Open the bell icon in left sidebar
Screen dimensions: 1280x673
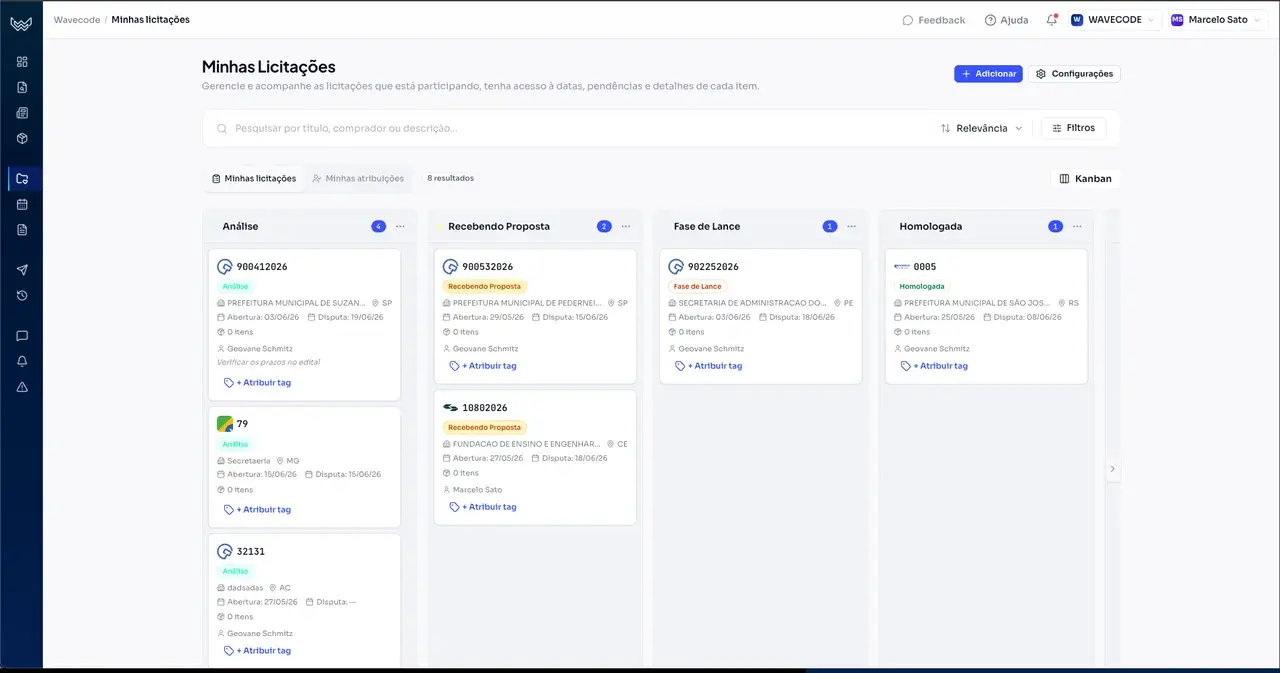(22, 361)
